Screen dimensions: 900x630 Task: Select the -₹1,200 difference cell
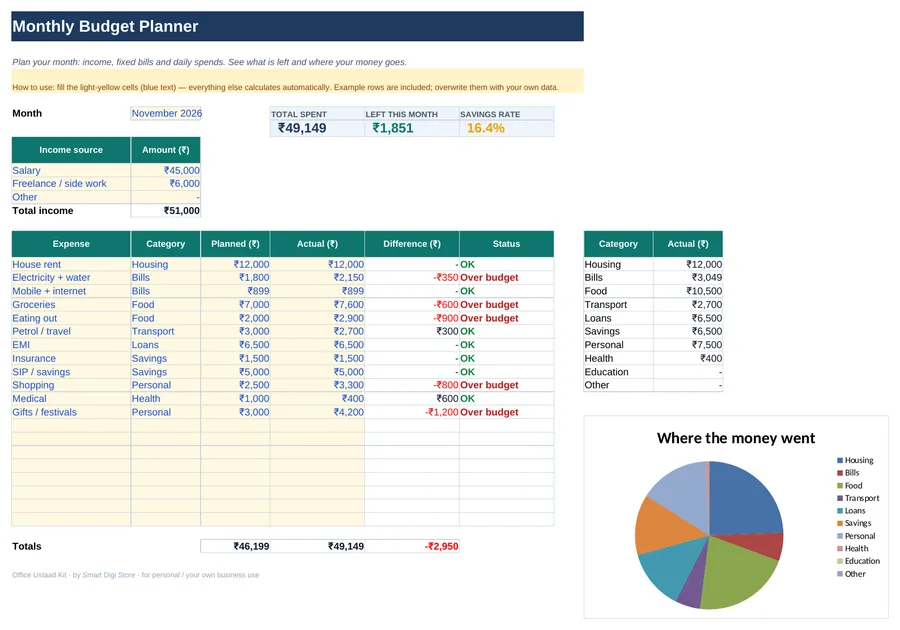pyautogui.click(x=412, y=412)
